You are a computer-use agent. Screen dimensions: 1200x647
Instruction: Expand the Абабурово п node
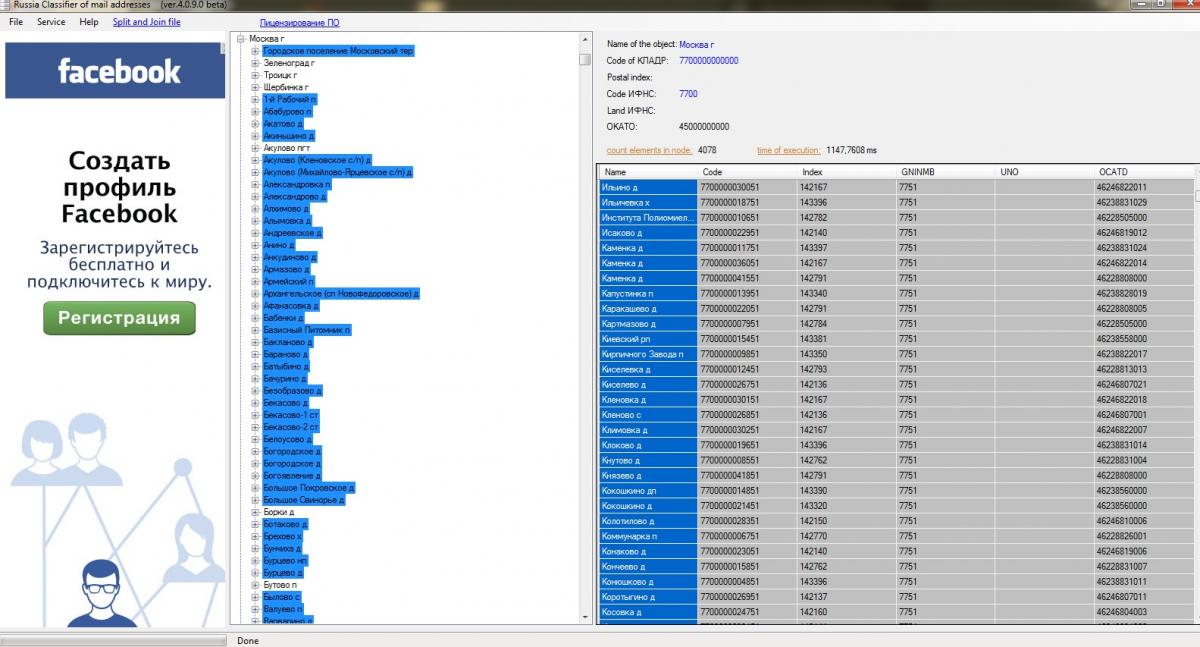point(256,112)
